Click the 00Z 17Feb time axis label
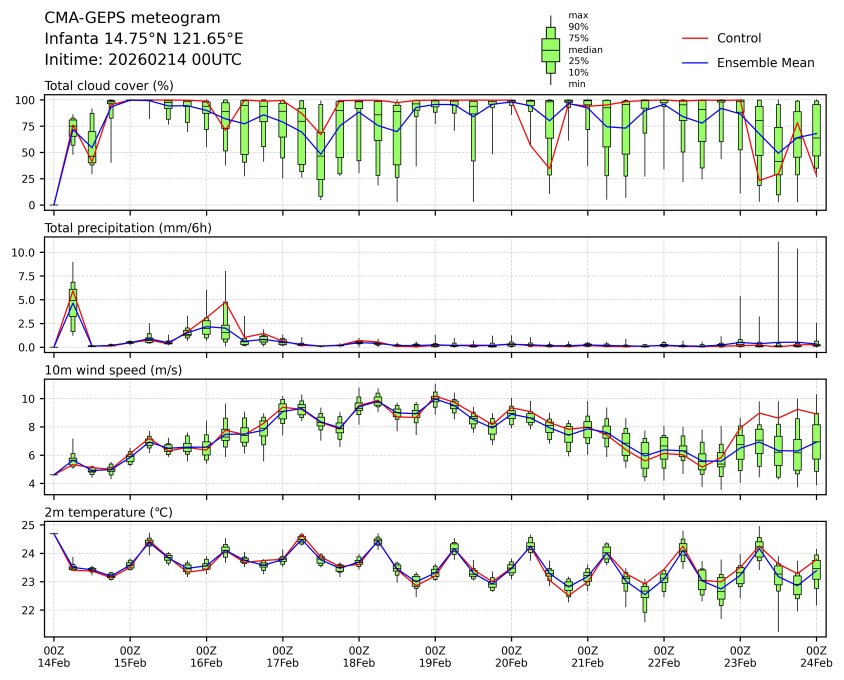 [282, 656]
